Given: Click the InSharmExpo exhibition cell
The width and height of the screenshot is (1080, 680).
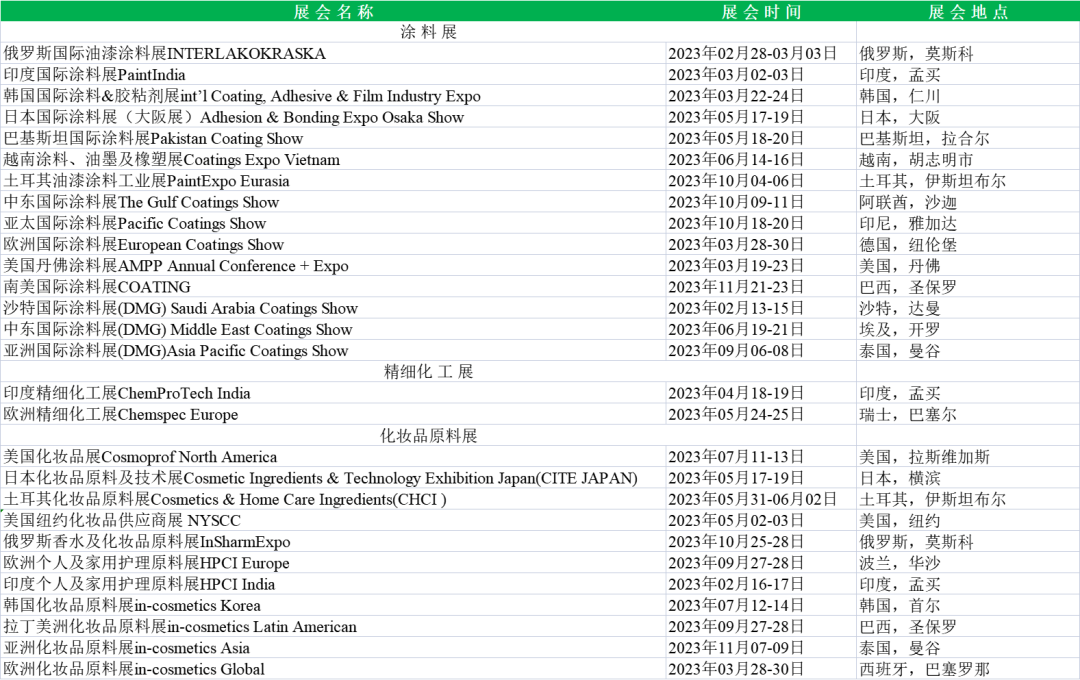Looking at the screenshot, I should [x=333, y=542].
